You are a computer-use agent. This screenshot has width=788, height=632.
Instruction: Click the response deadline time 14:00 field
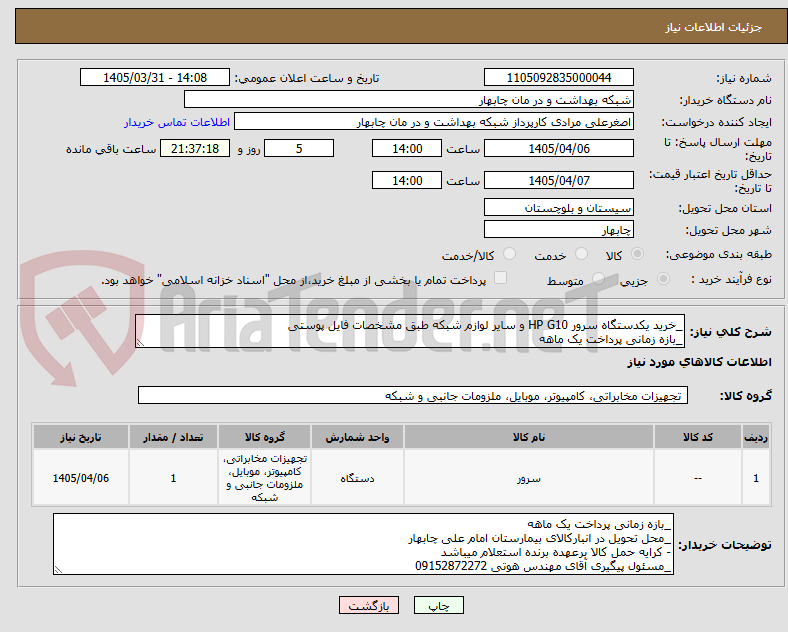click(x=407, y=148)
